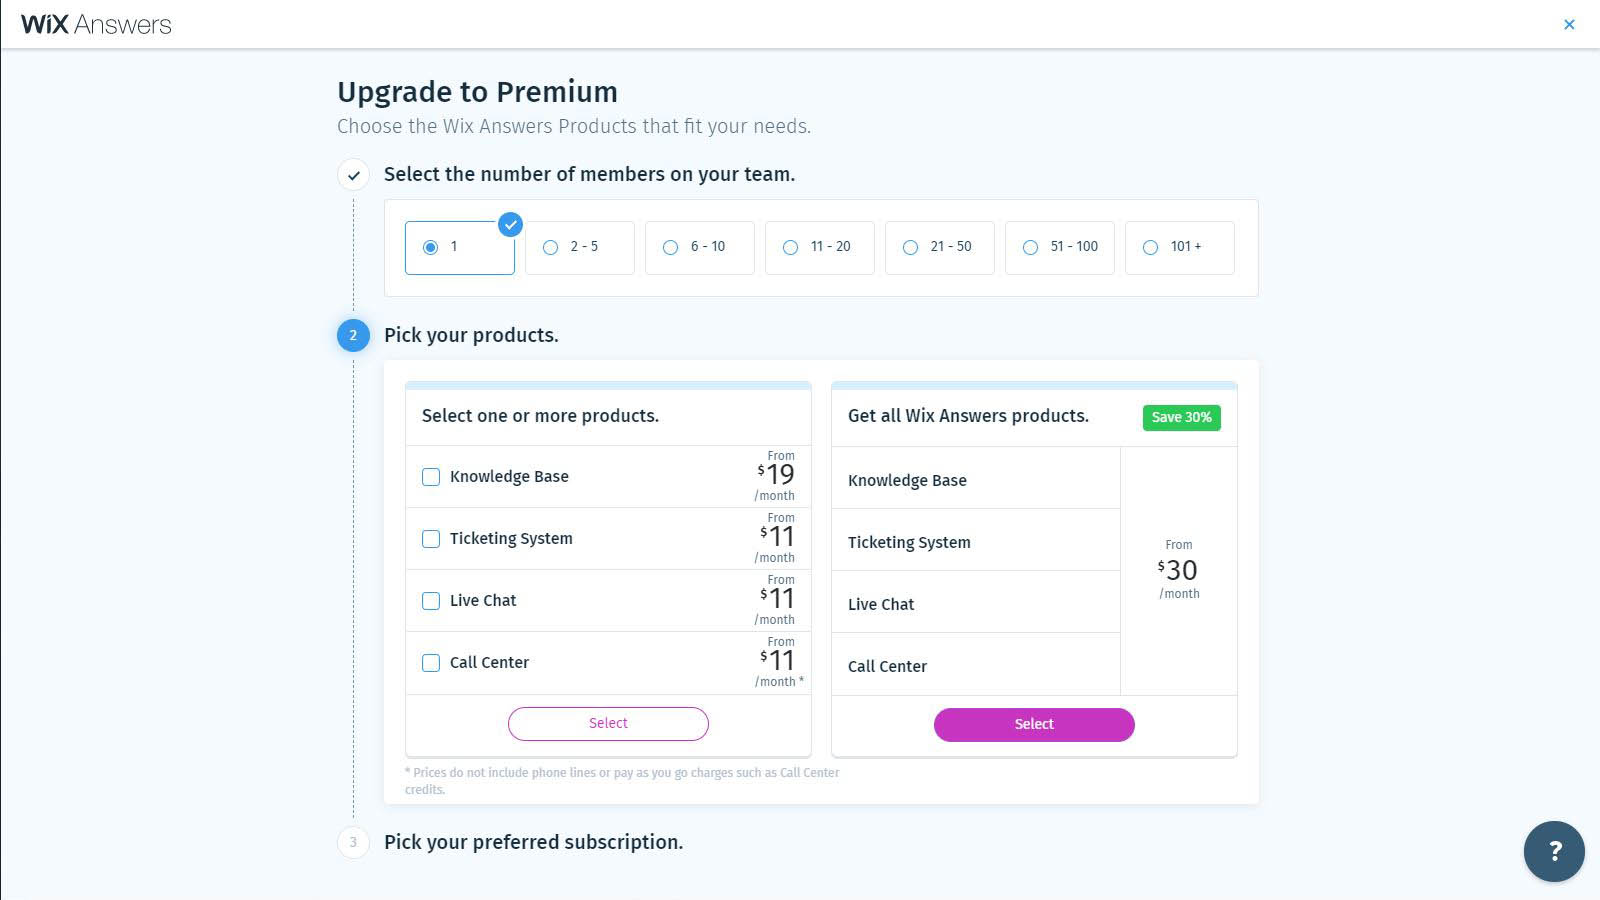Screen dimensions: 1600x900
Task: Click purple Select for all products bundle
Action: click(1034, 725)
